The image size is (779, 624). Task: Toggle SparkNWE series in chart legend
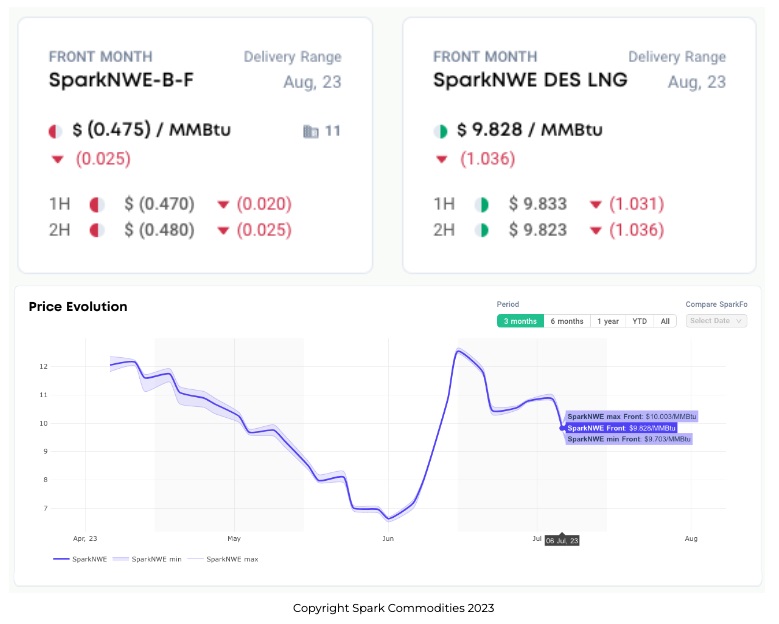pyautogui.click(x=80, y=559)
